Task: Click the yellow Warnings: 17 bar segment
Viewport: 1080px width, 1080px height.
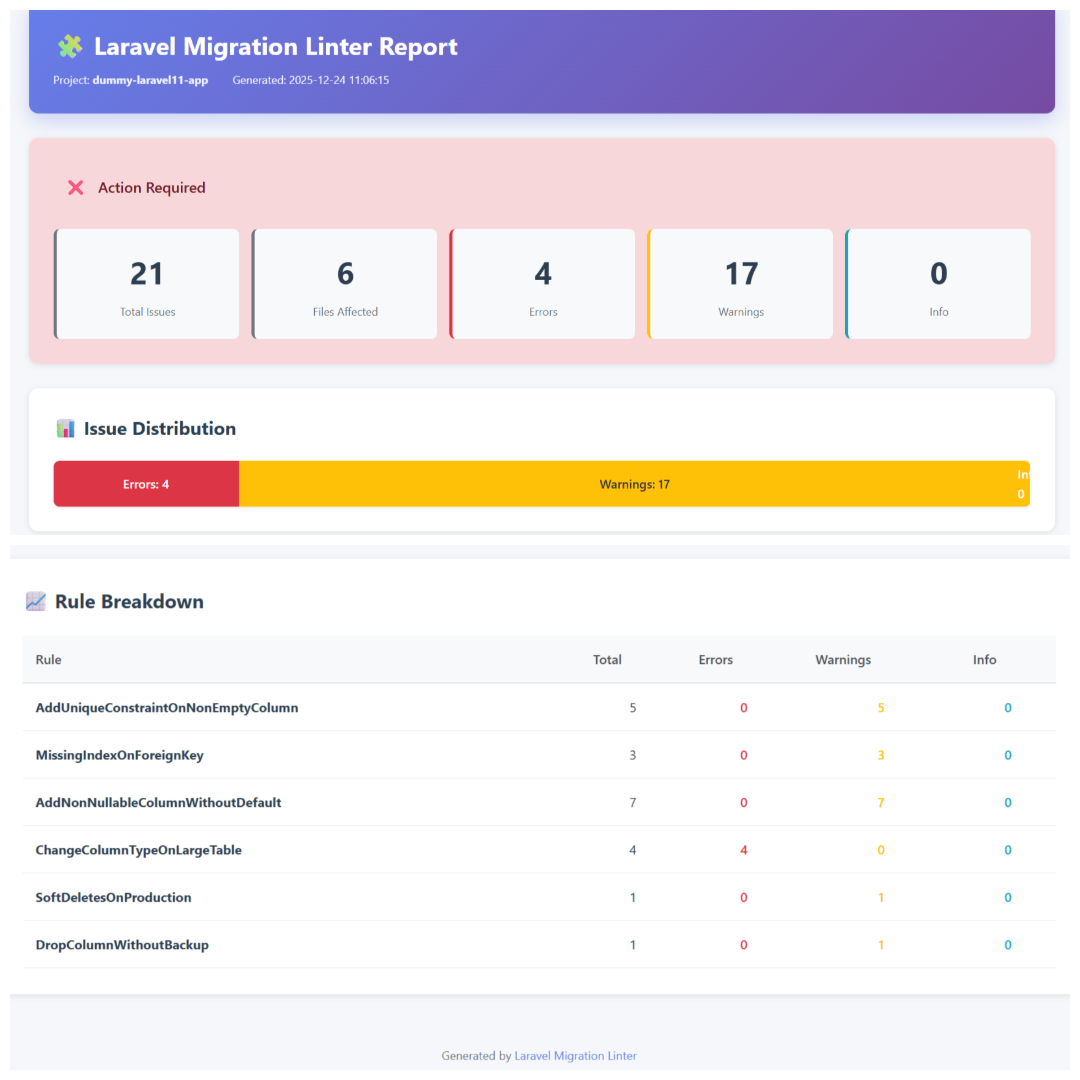Action: [x=634, y=484]
